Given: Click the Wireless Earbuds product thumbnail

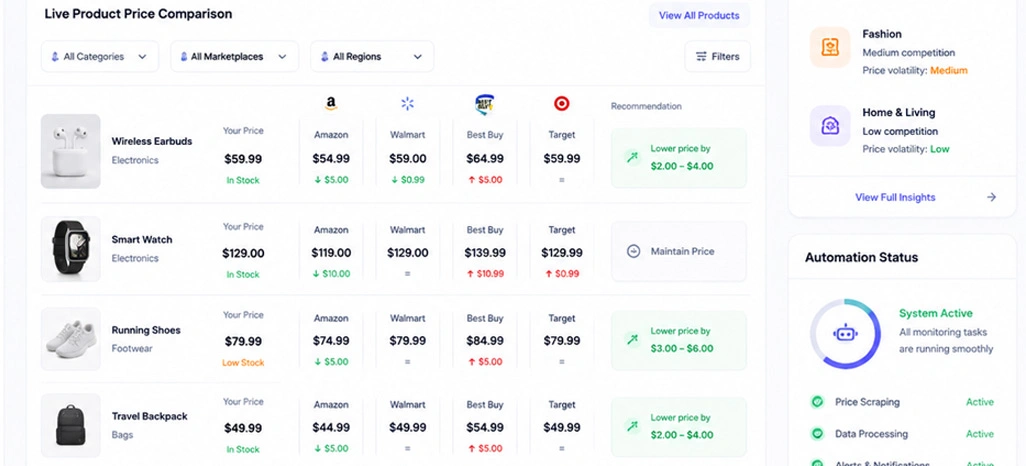Looking at the screenshot, I should point(71,151).
